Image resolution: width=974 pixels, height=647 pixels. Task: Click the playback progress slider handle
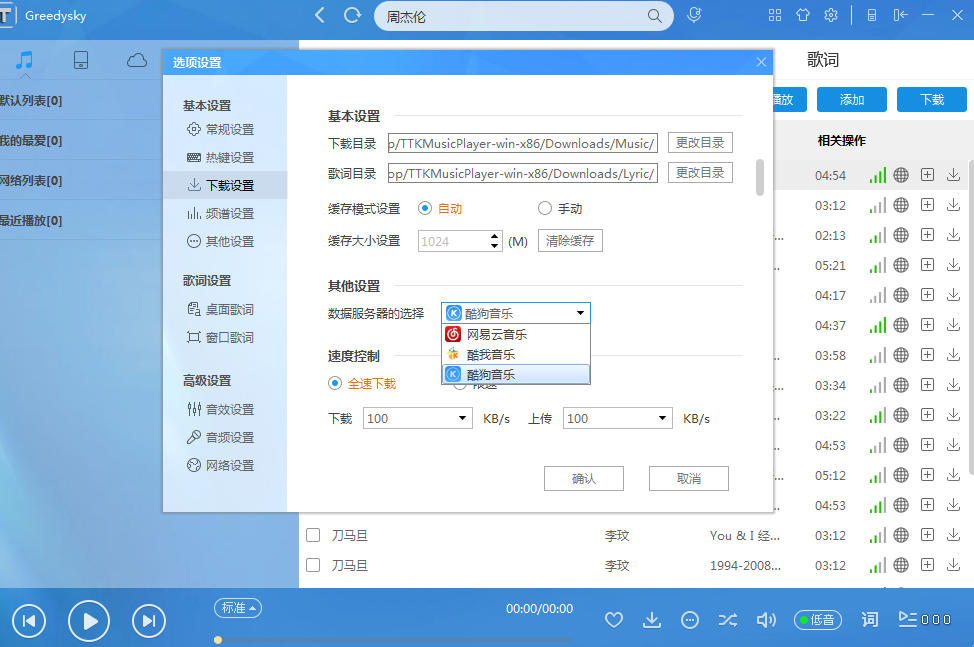click(217, 640)
